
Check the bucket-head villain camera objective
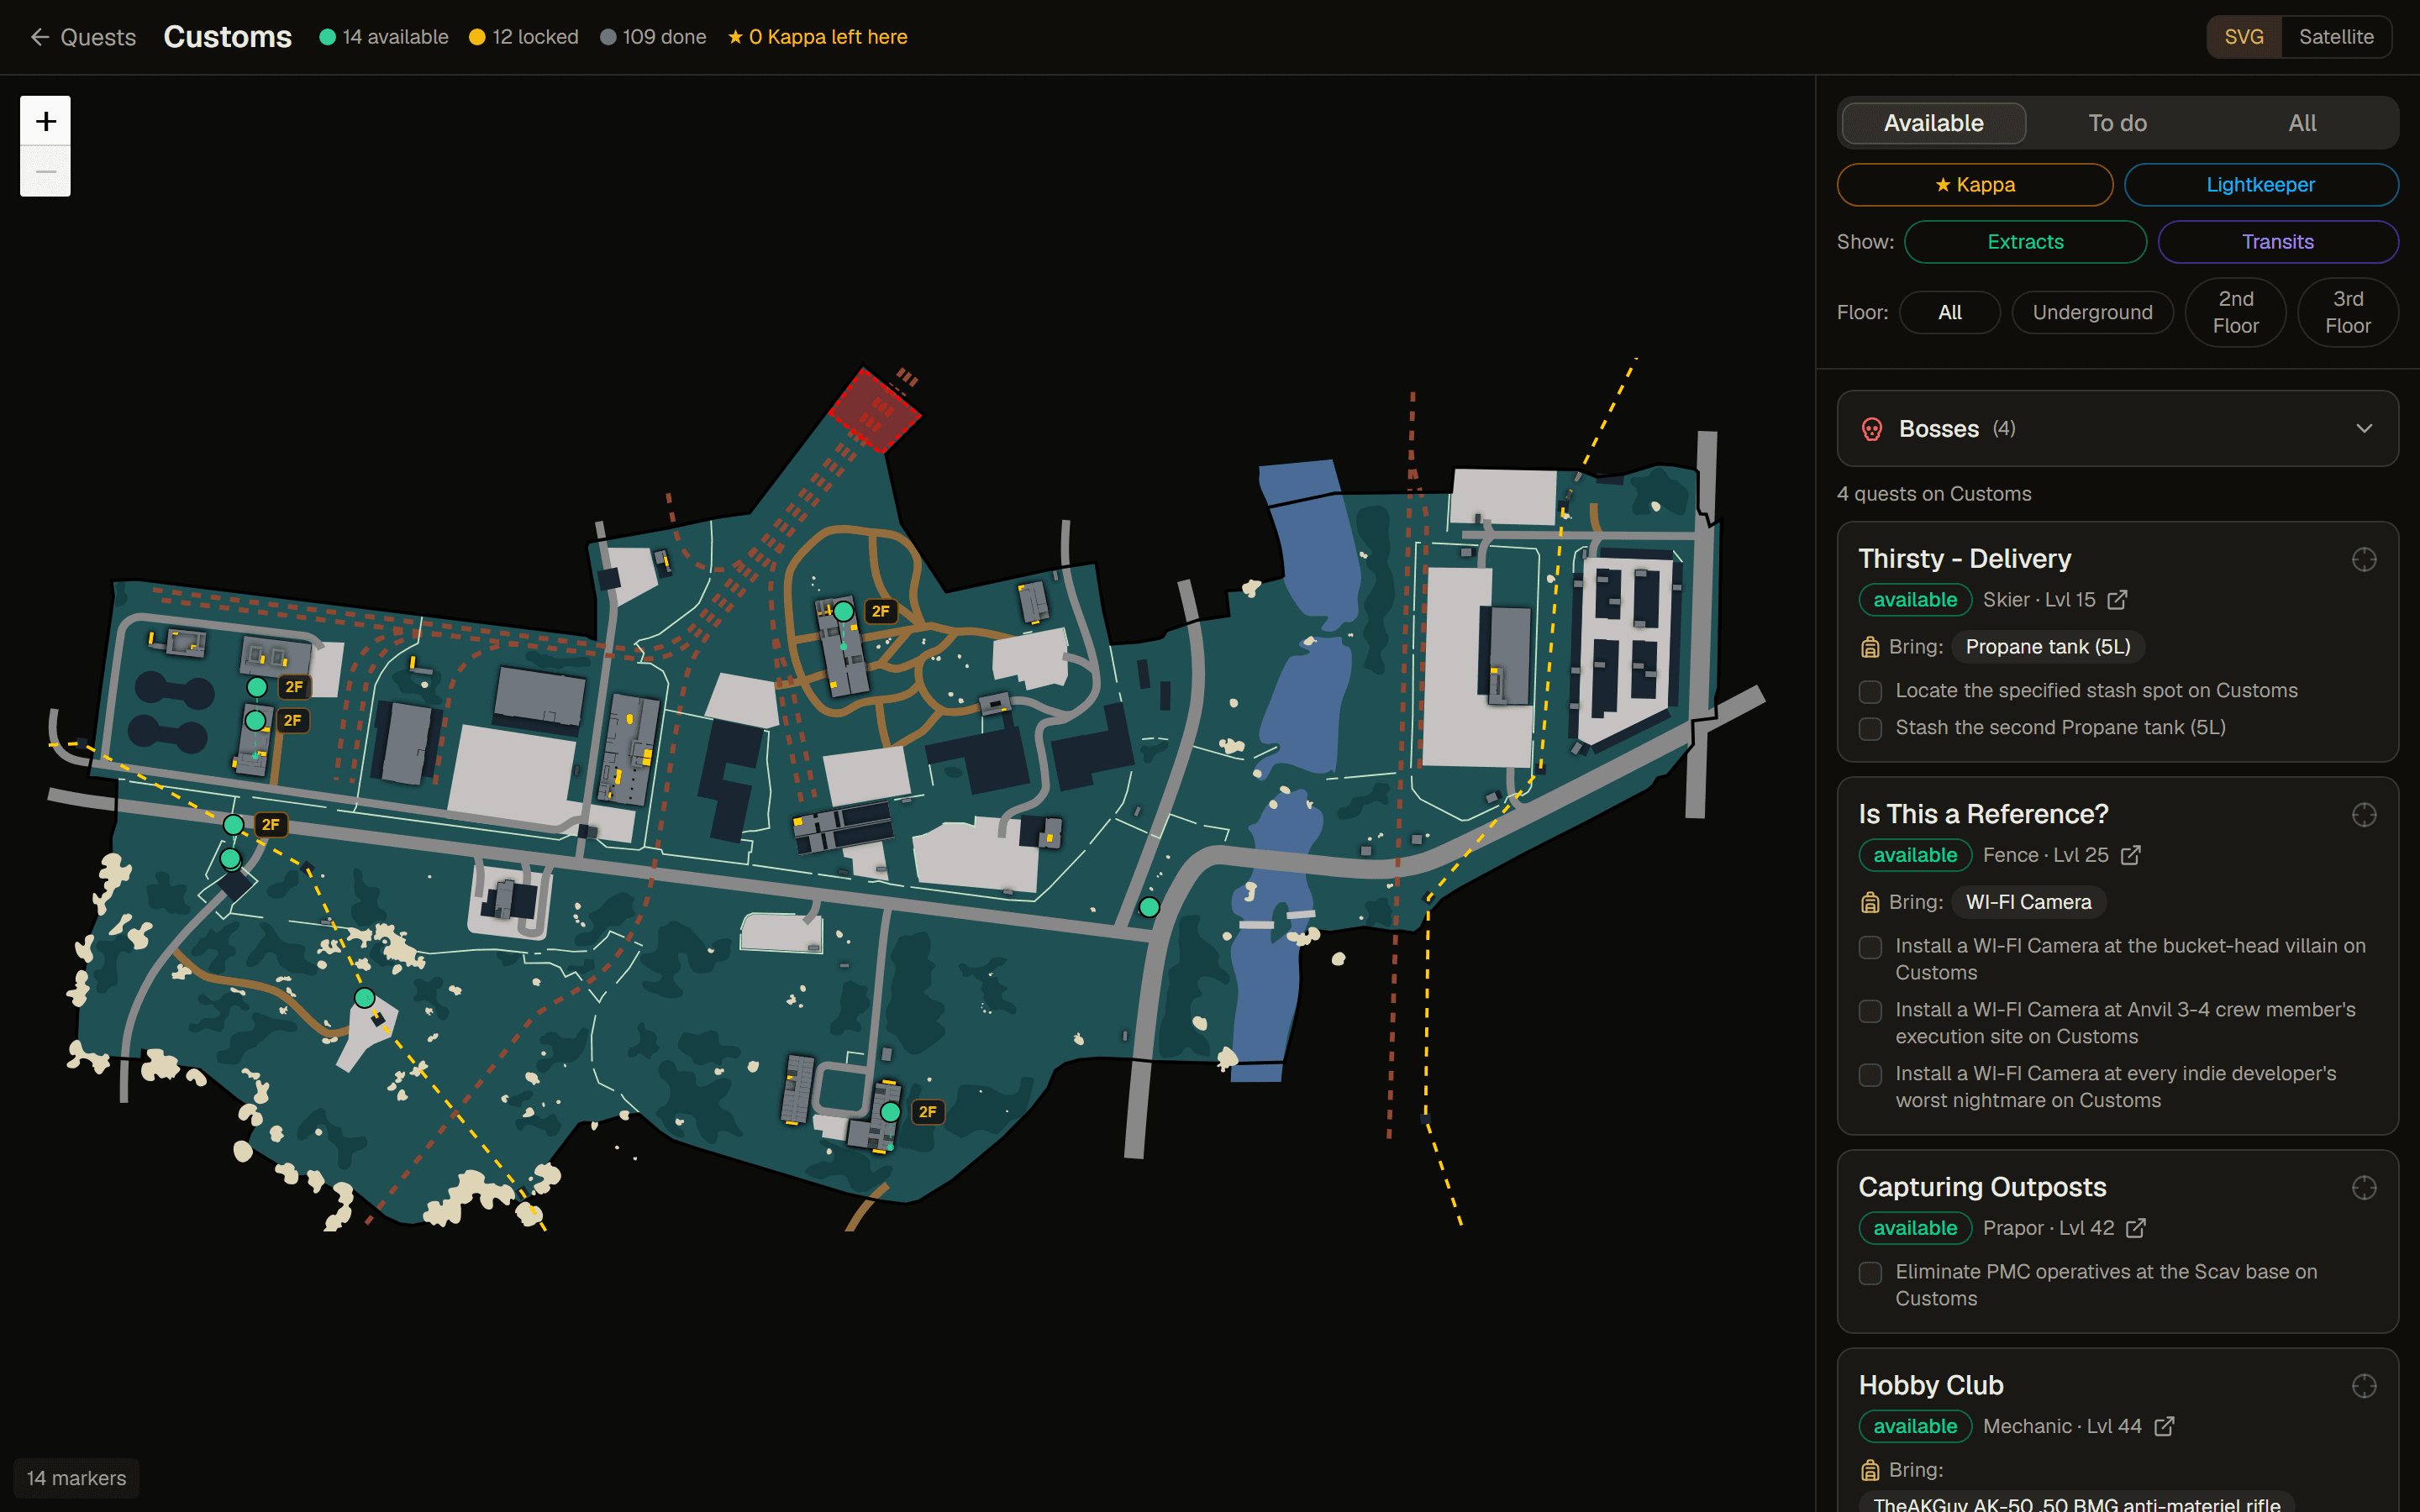point(1870,947)
